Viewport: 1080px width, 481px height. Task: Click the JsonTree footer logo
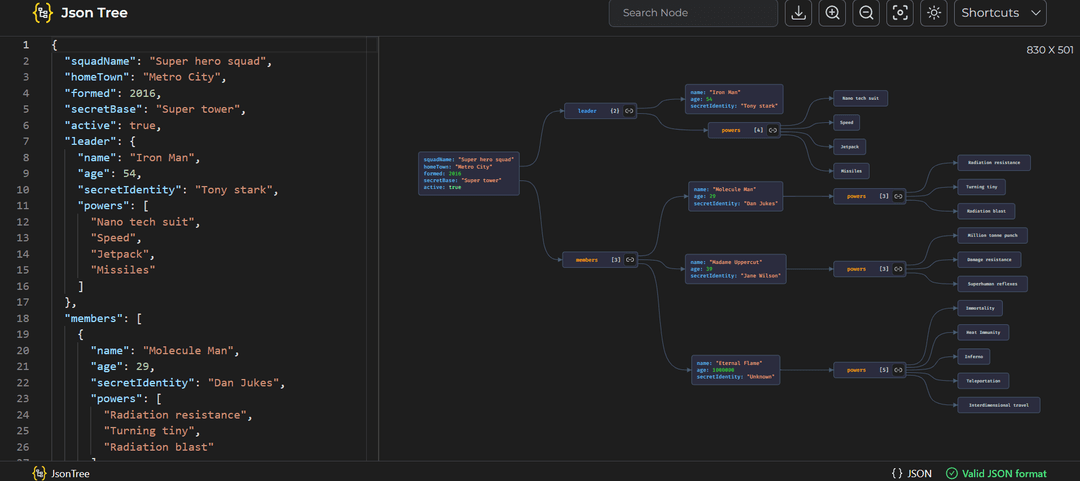coord(61,473)
